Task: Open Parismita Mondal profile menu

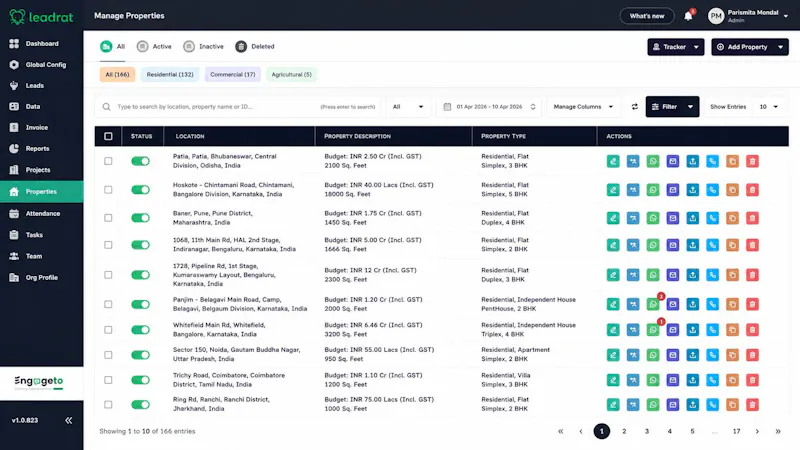Action: 748,16
